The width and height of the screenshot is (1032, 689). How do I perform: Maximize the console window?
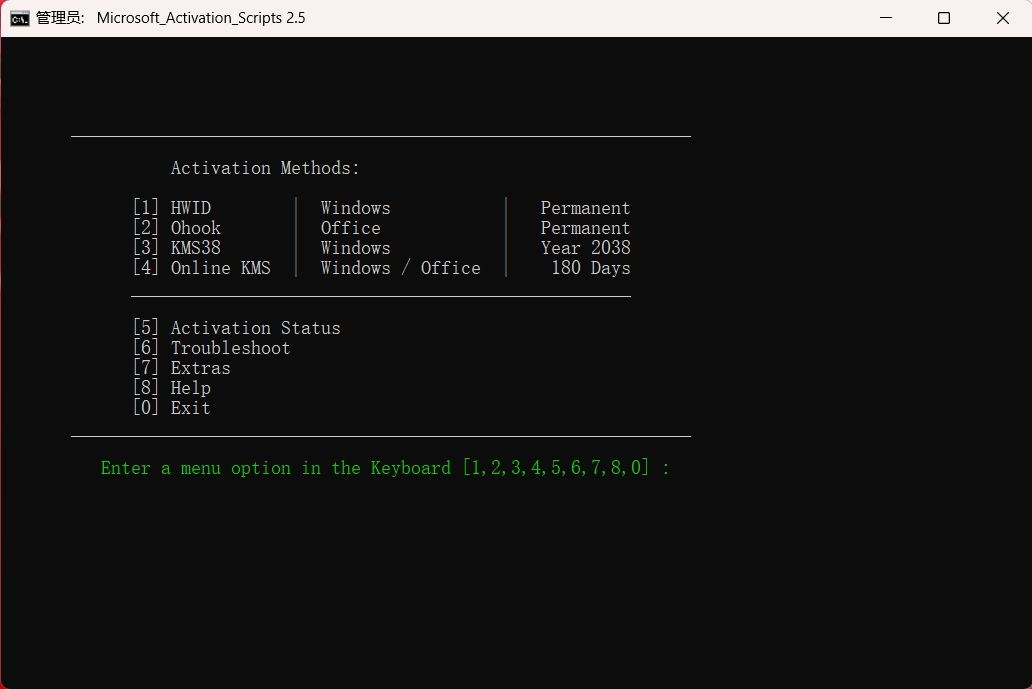tap(944, 18)
